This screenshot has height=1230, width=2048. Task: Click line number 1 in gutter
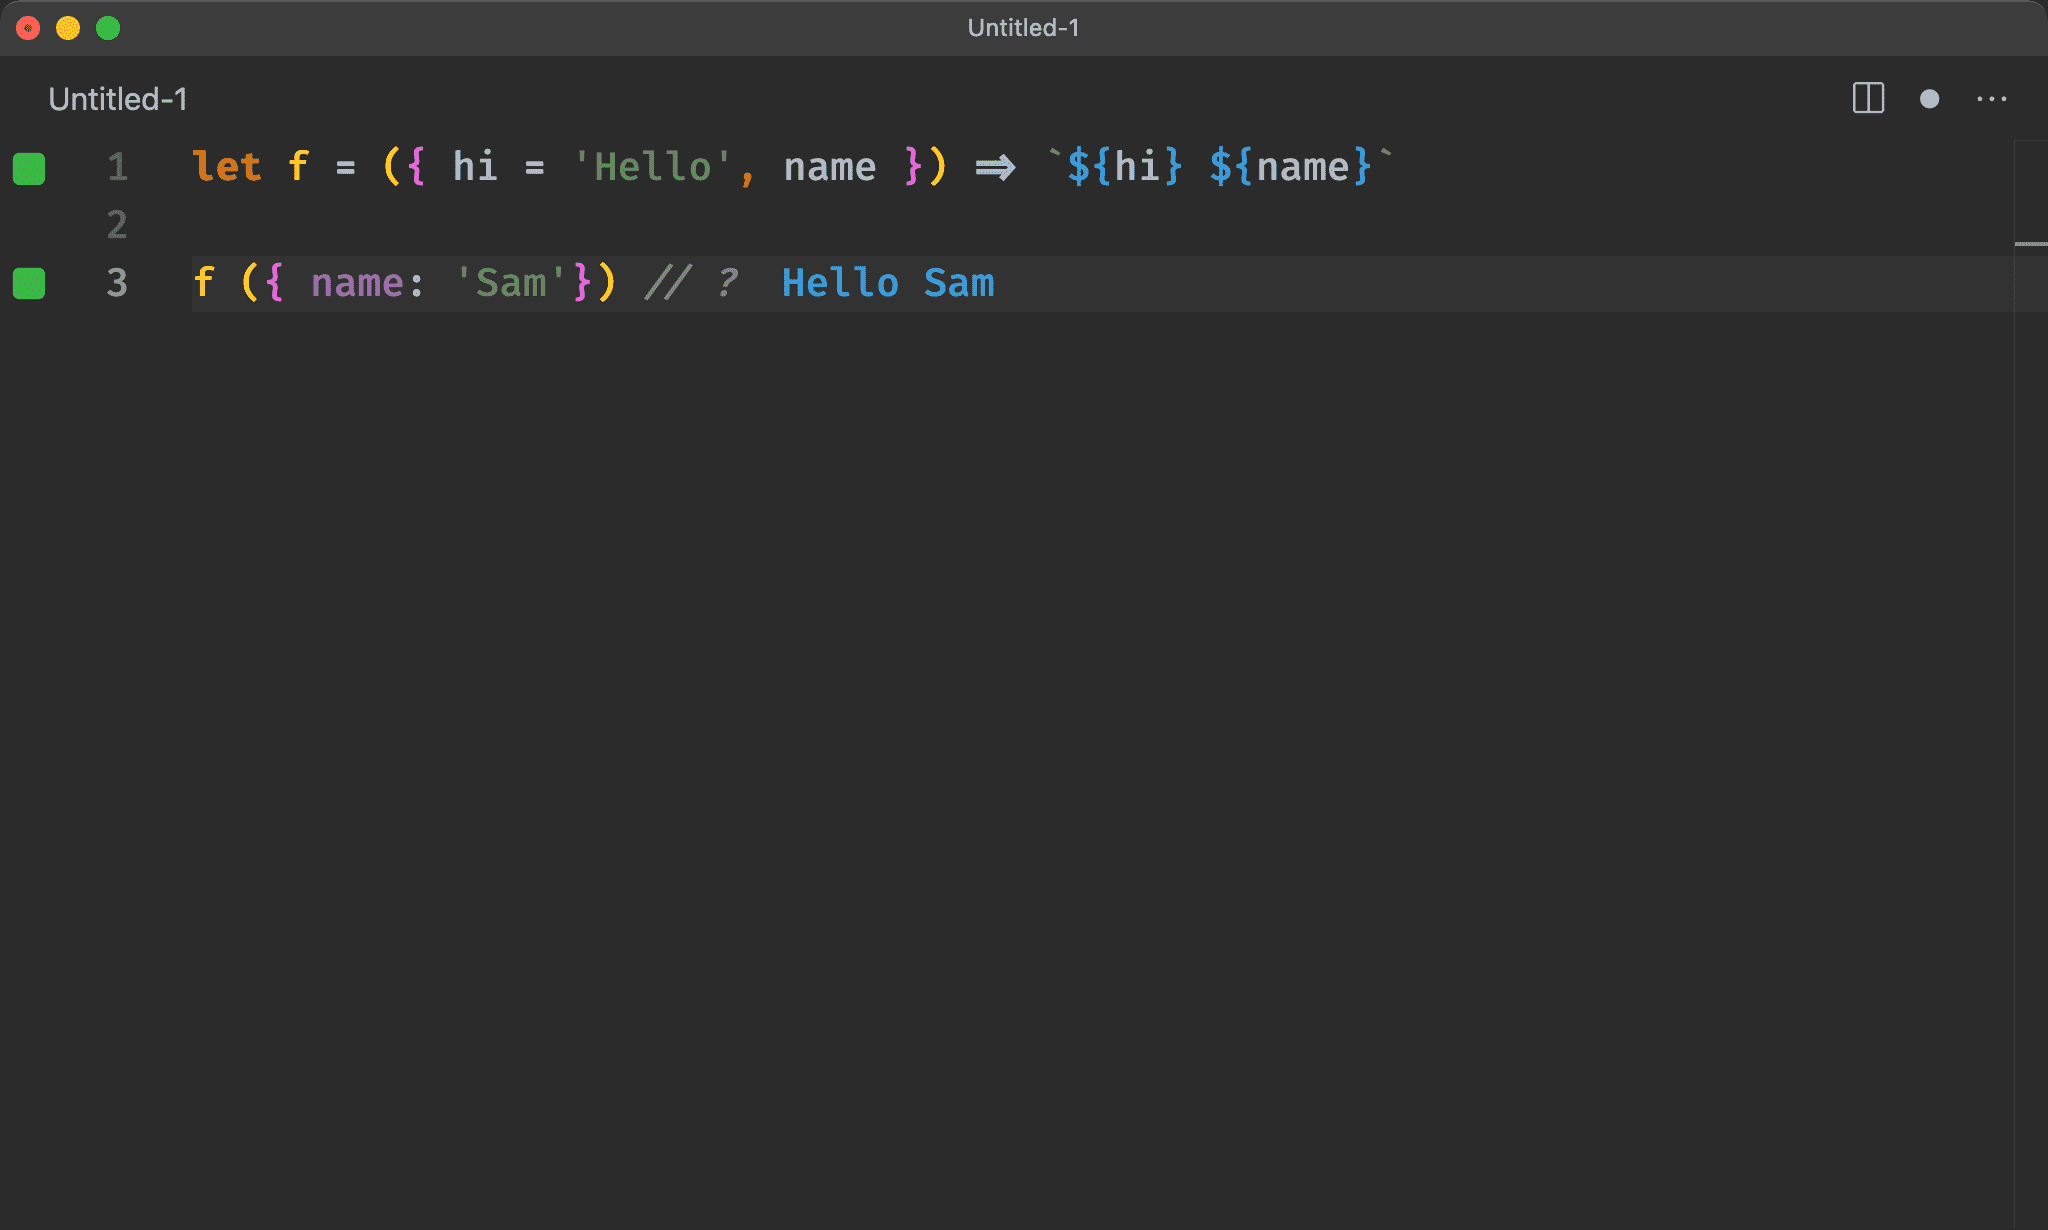click(117, 167)
